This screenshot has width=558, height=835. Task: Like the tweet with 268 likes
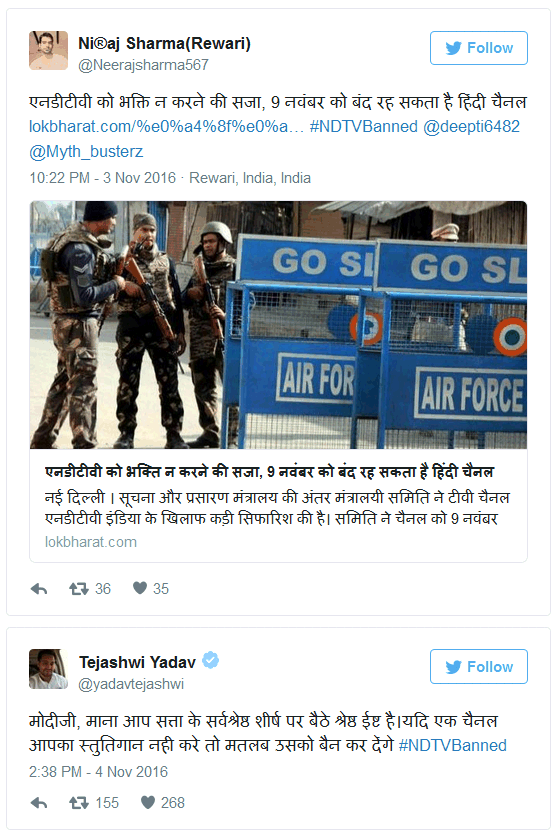147,802
